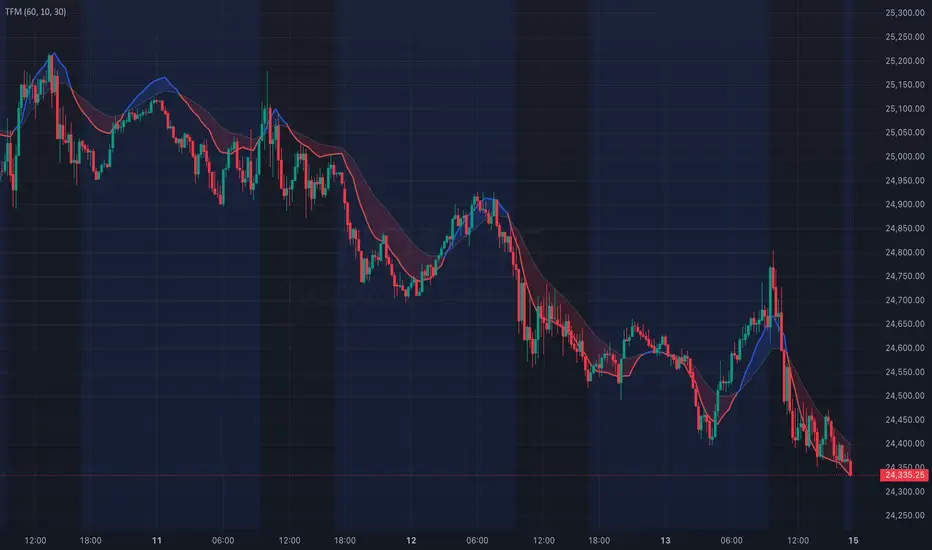Click the 24,250.00 price axis label
932x550 pixels.
click(905, 516)
